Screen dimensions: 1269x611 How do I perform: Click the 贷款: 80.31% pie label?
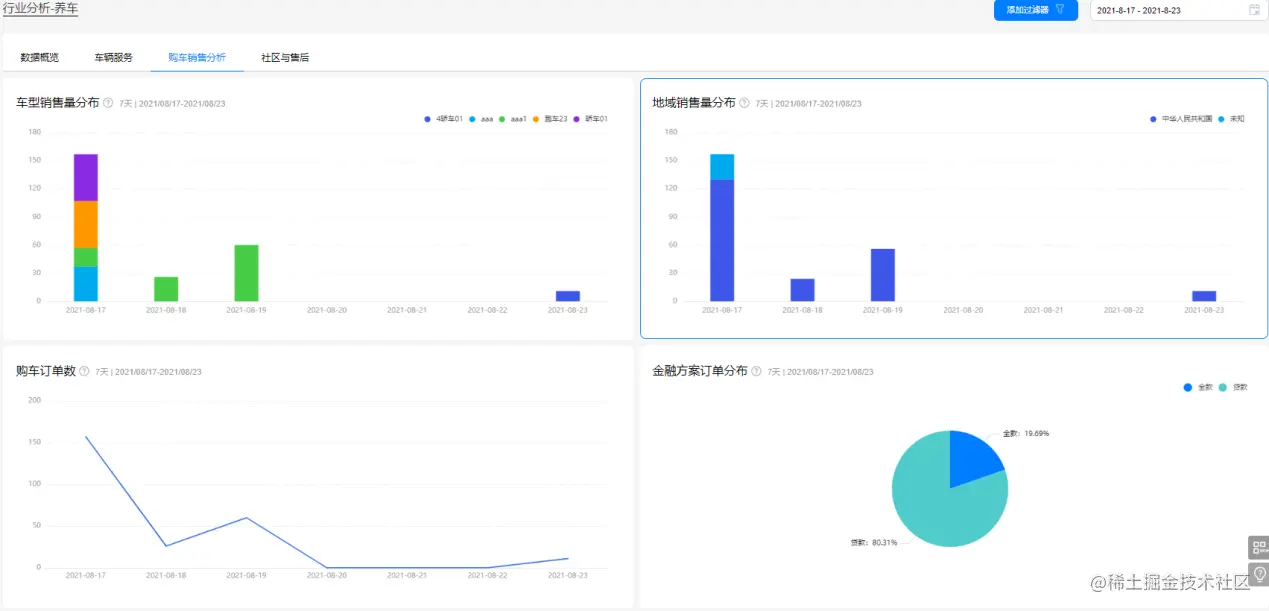click(873, 543)
